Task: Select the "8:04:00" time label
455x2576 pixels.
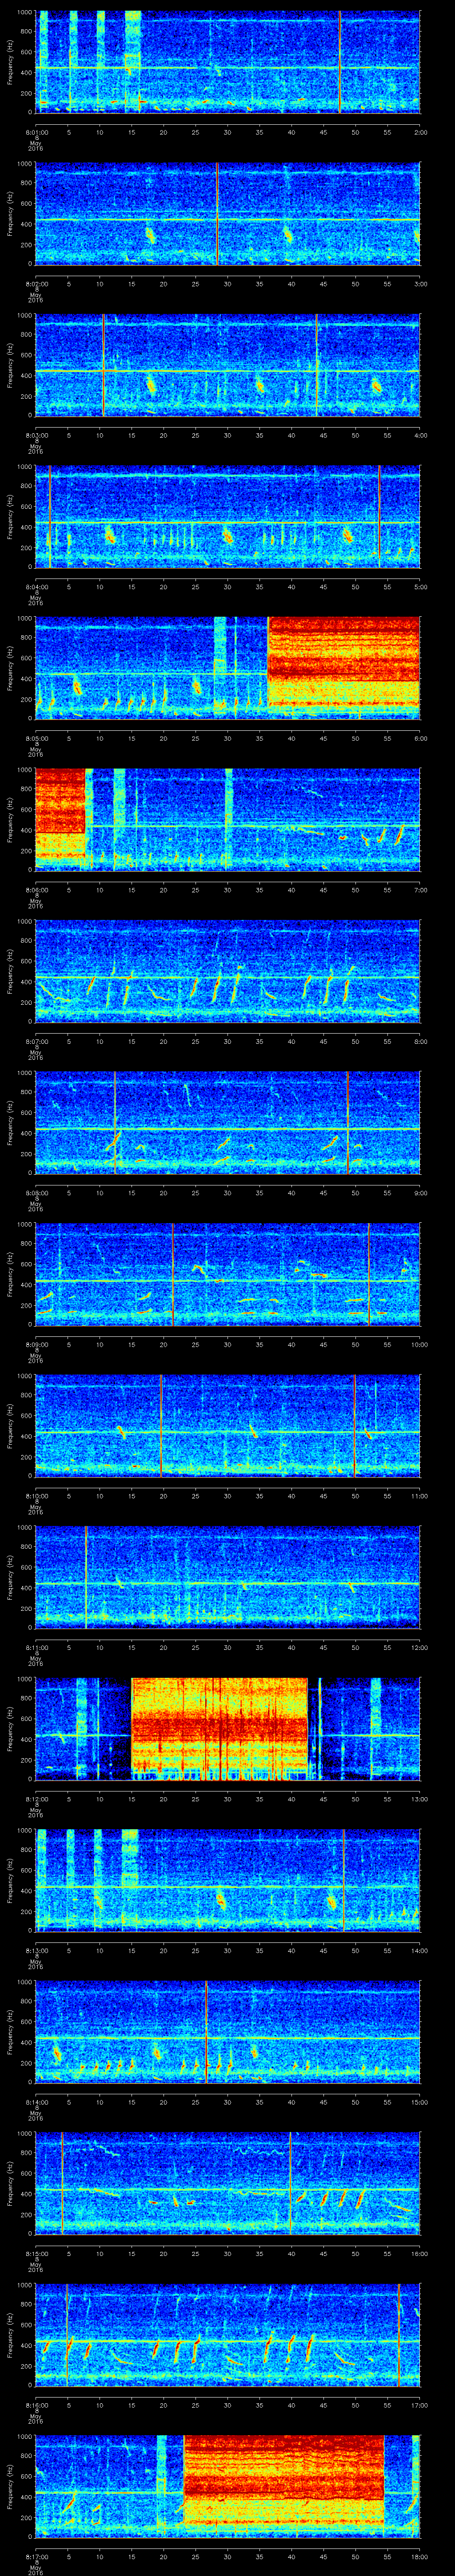Action: click(36, 586)
